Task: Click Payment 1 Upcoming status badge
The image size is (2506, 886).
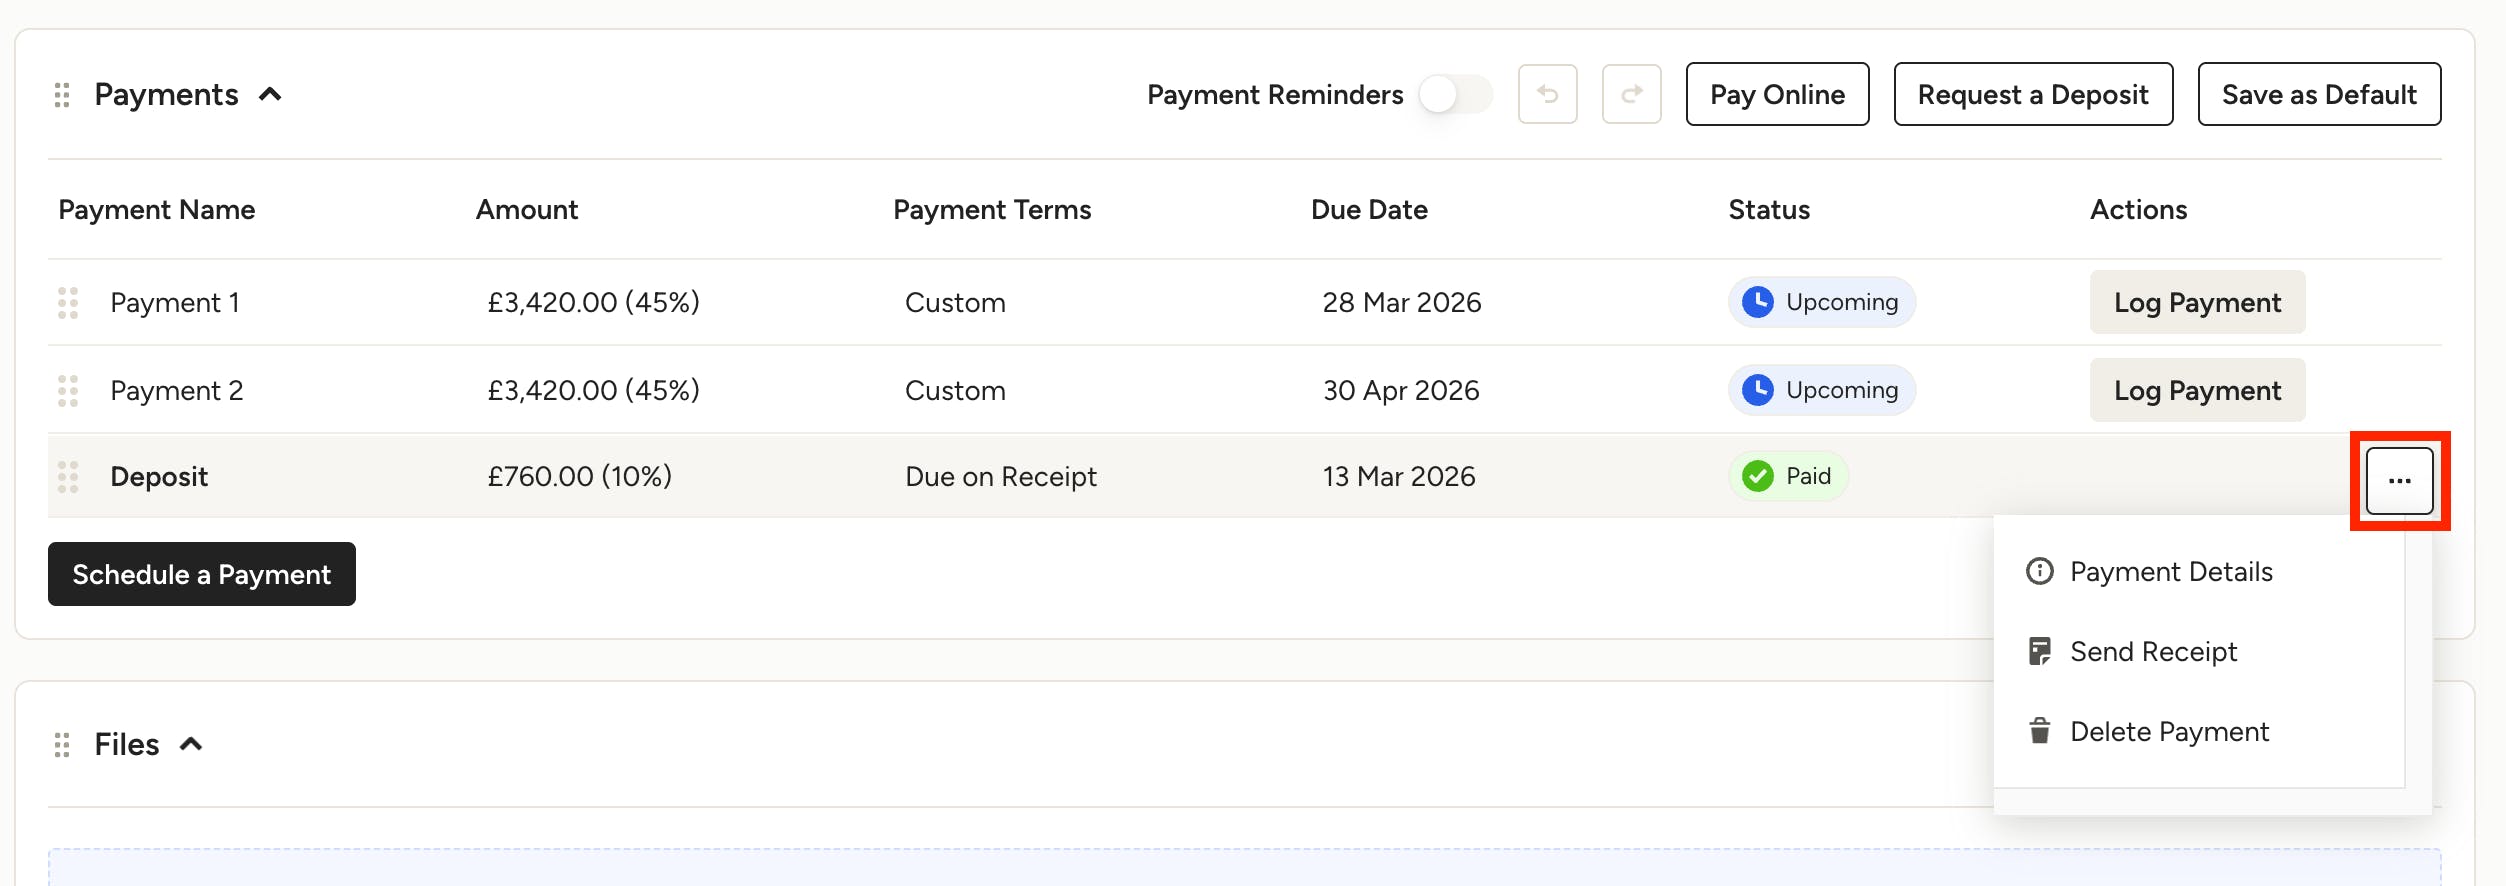Action: coord(1821,302)
